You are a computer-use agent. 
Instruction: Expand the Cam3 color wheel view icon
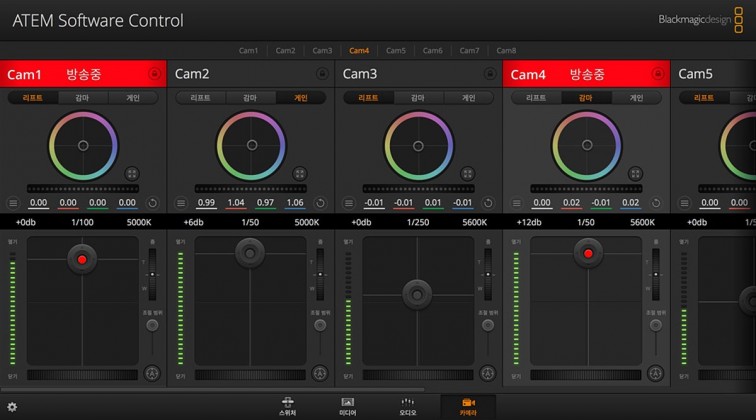467,174
